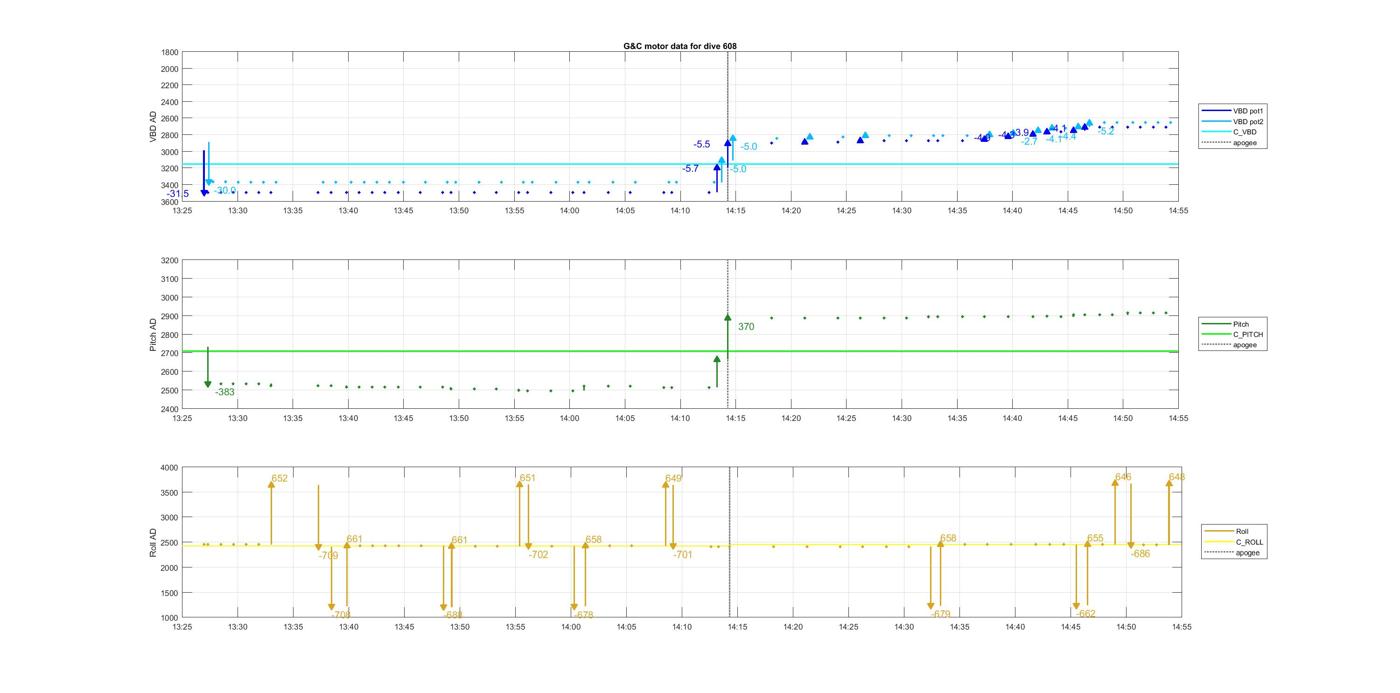
Task: Click the '-2.7' VBD data label
Action: pyautogui.click(x=1030, y=142)
